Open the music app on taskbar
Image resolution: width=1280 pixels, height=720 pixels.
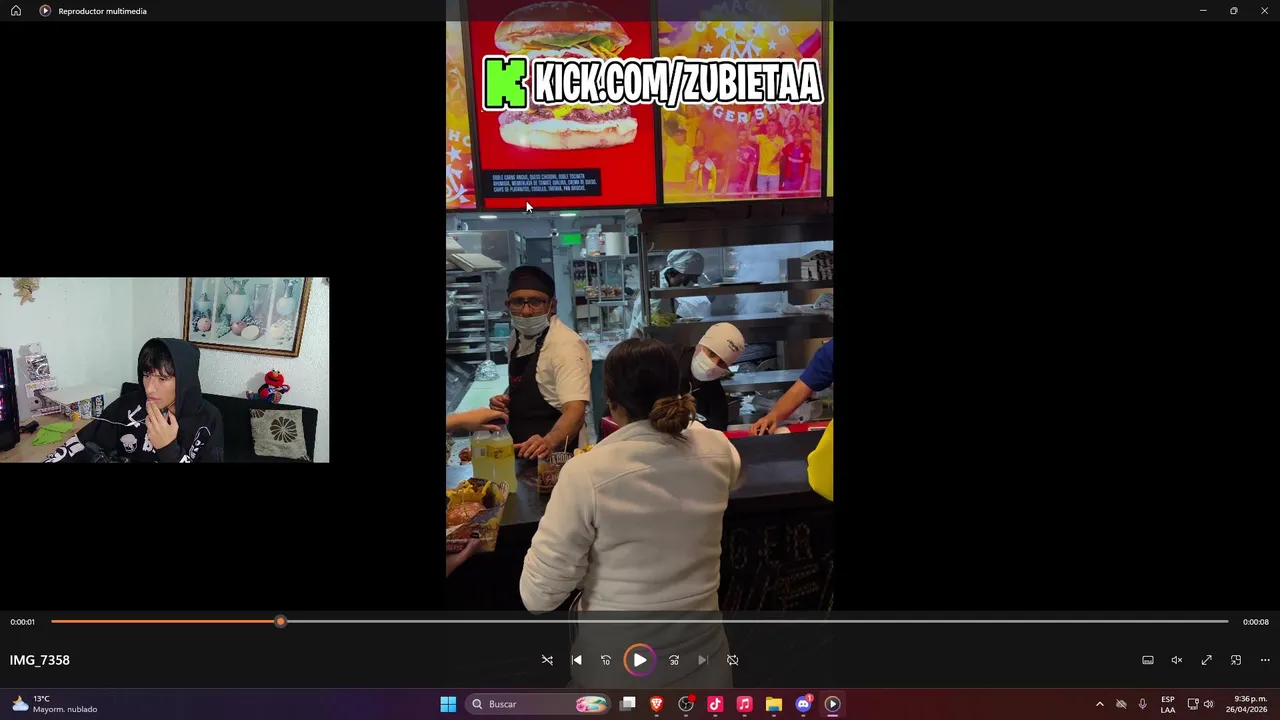click(744, 704)
